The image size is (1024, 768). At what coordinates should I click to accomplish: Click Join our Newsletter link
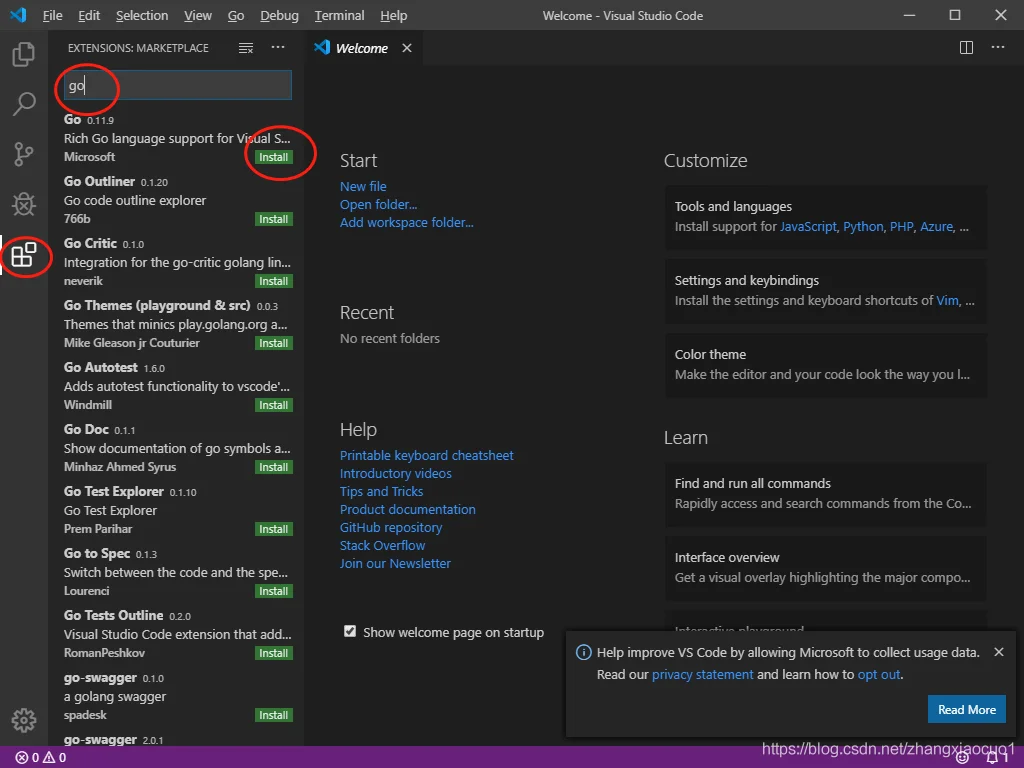click(395, 563)
